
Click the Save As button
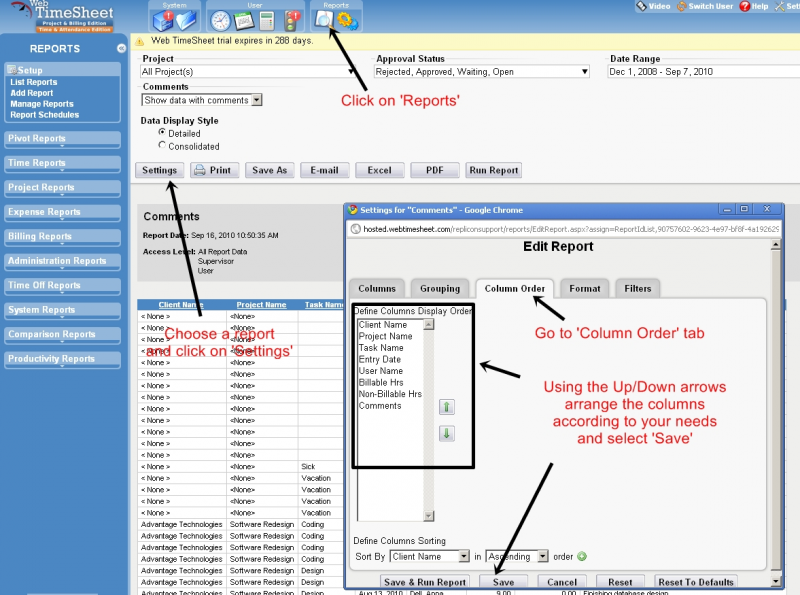click(x=269, y=170)
